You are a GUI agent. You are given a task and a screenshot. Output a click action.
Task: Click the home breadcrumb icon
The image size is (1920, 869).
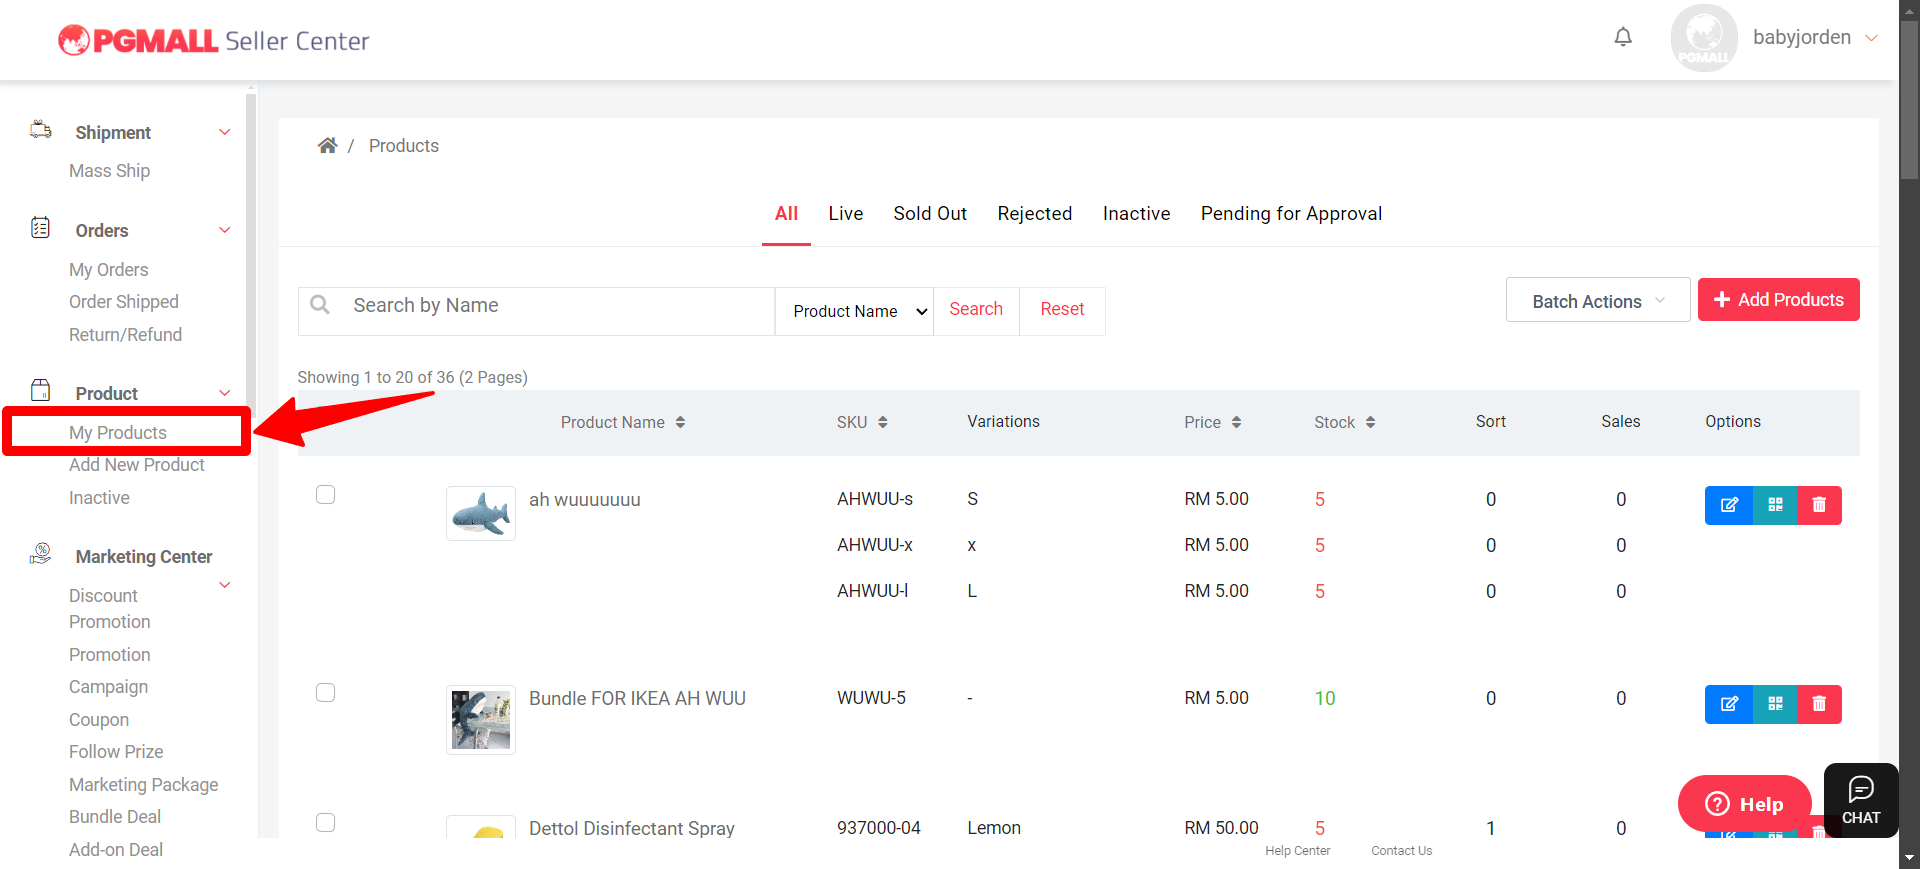click(327, 146)
